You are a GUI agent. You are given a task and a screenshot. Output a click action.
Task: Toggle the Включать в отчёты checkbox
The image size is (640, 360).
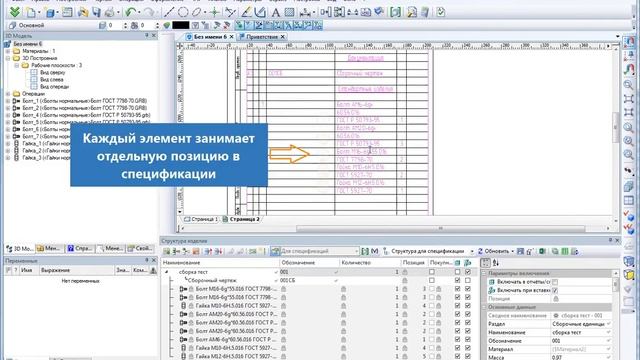click(x=555, y=282)
